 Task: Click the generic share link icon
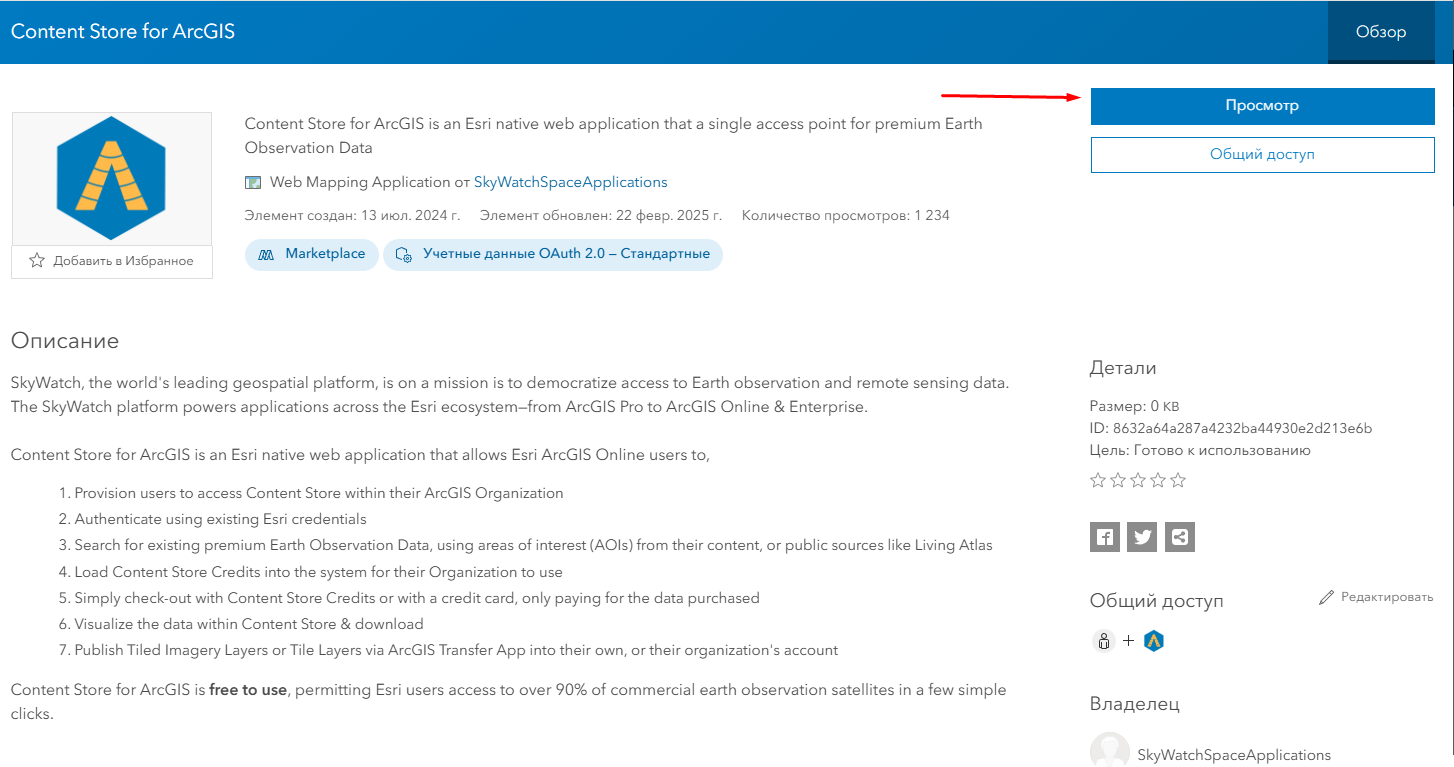[1180, 537]
